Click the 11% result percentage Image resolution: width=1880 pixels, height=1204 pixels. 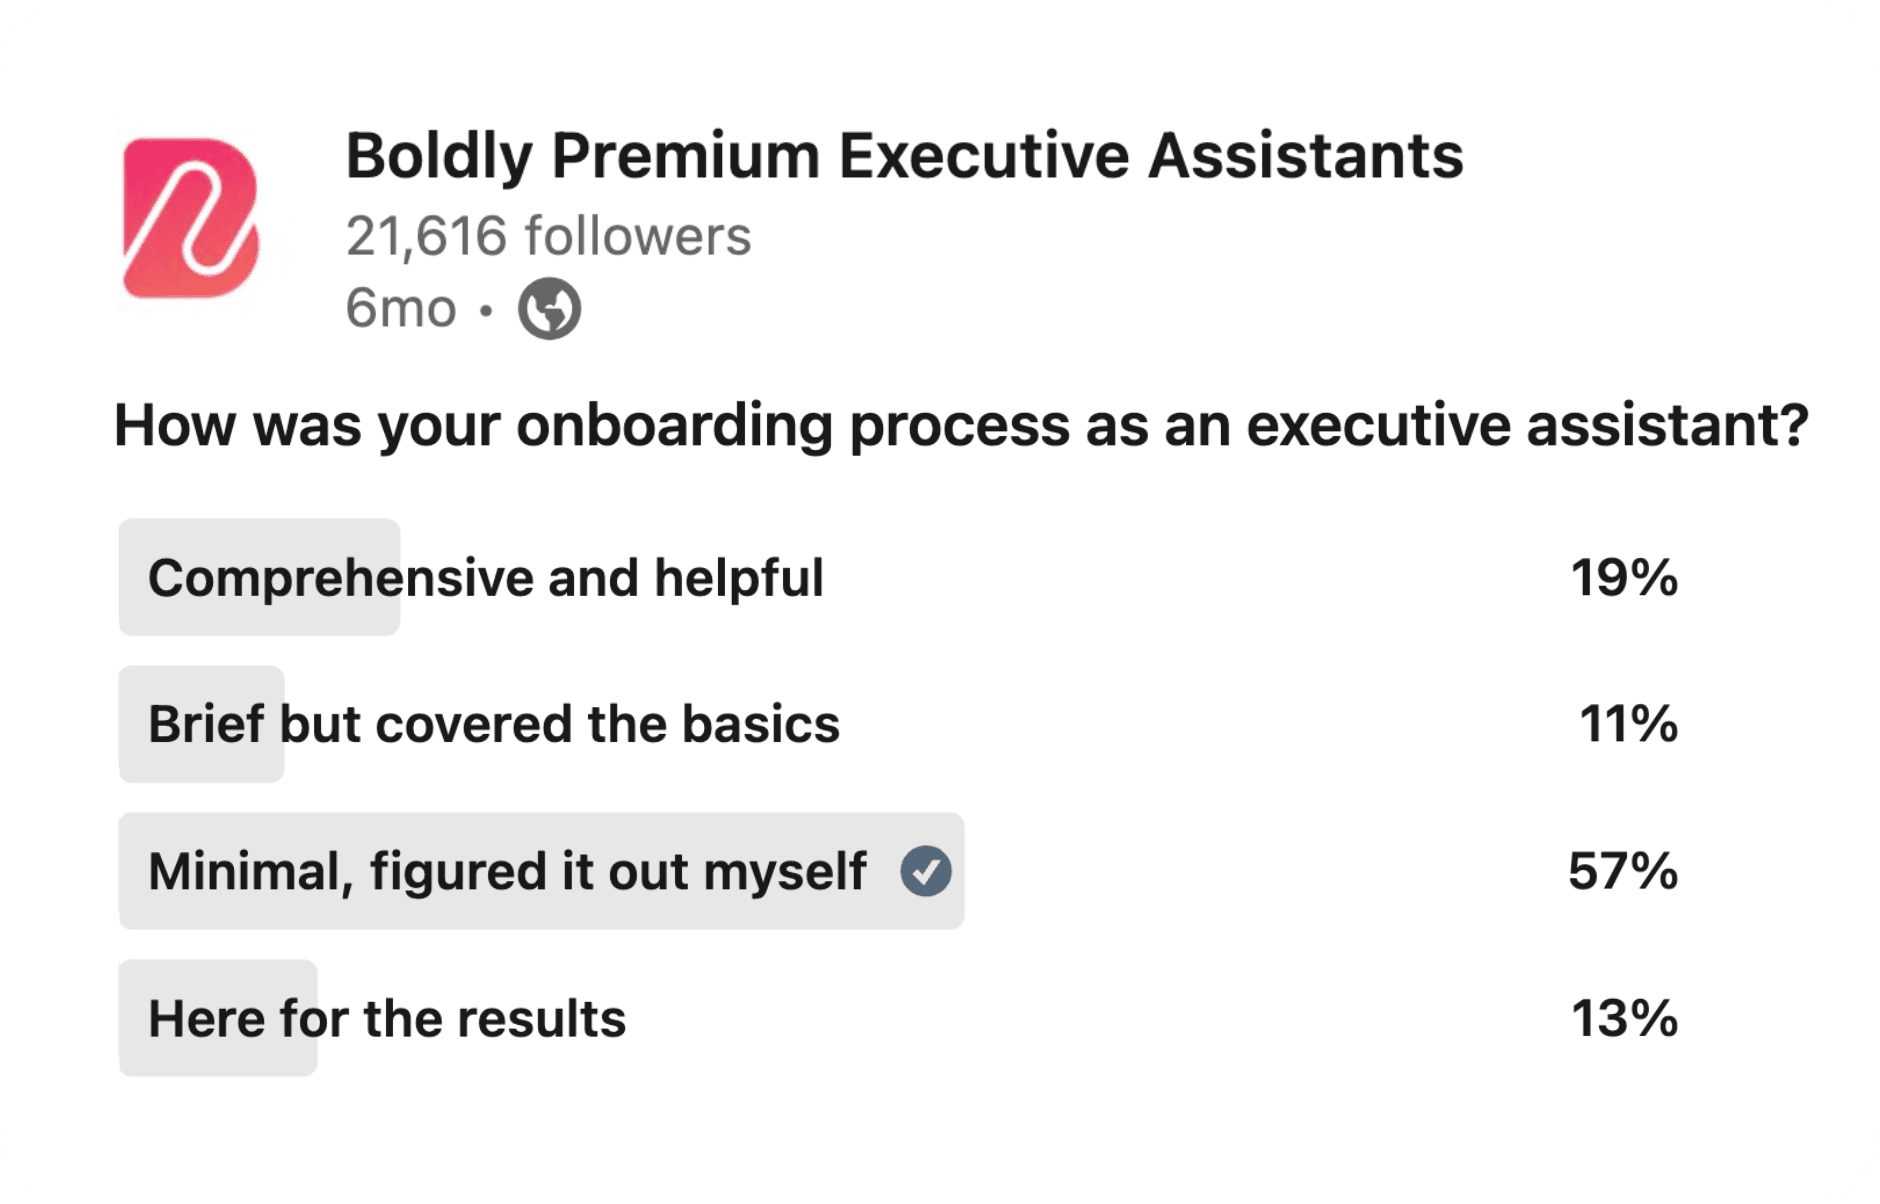[x=1627, y=724]
